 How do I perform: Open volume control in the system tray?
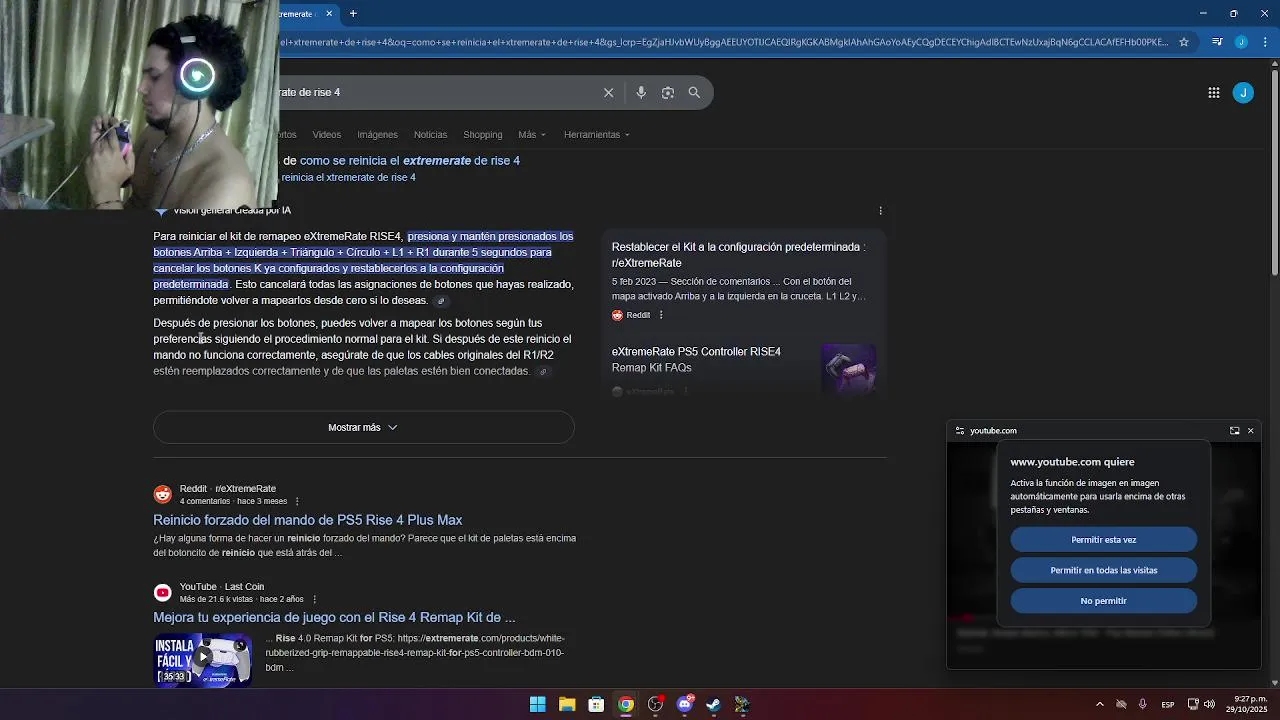click(1209, 704)
